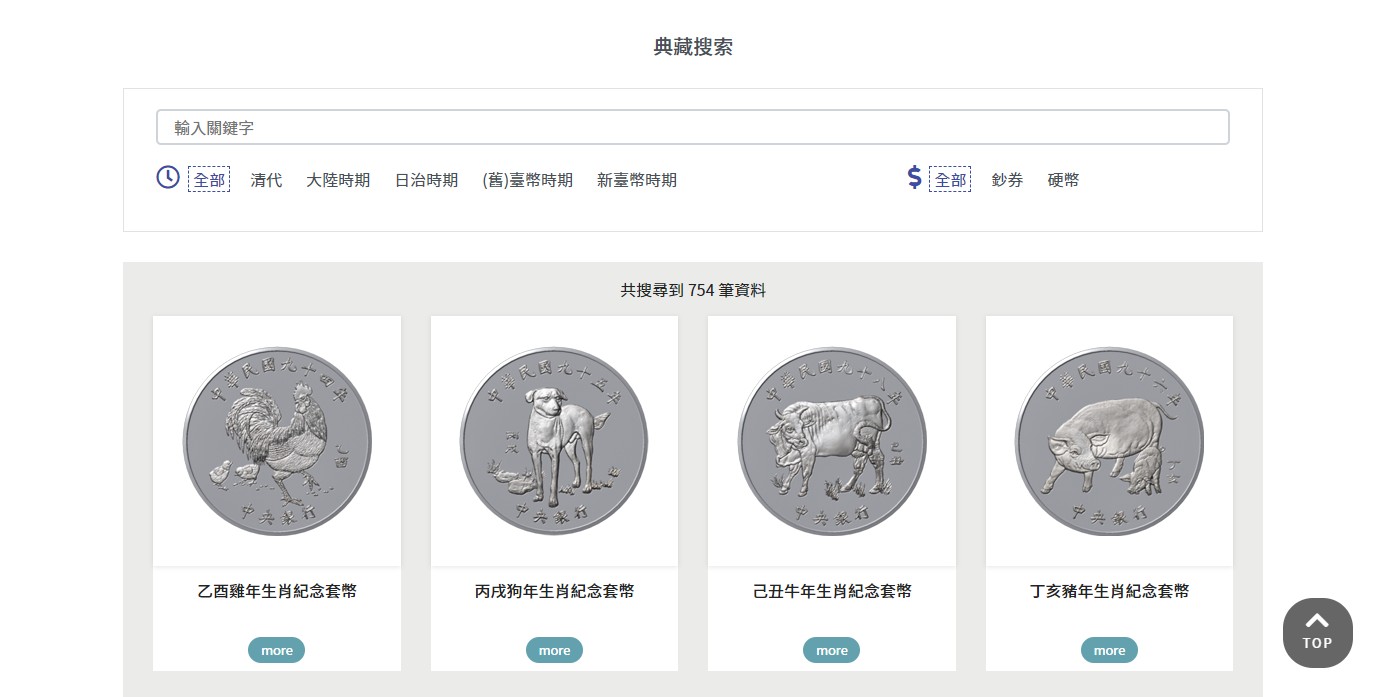Select 全部 in the currency type filter

pos(950,180)
